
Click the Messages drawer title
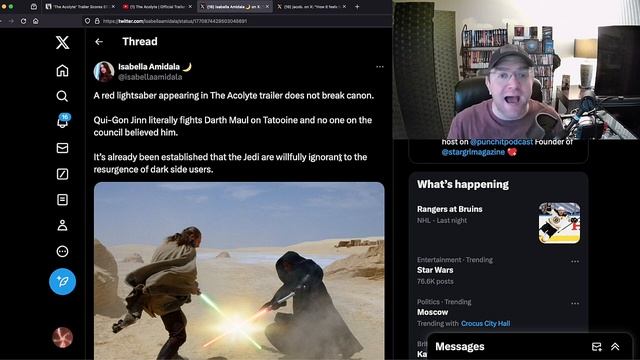point(460,347)
